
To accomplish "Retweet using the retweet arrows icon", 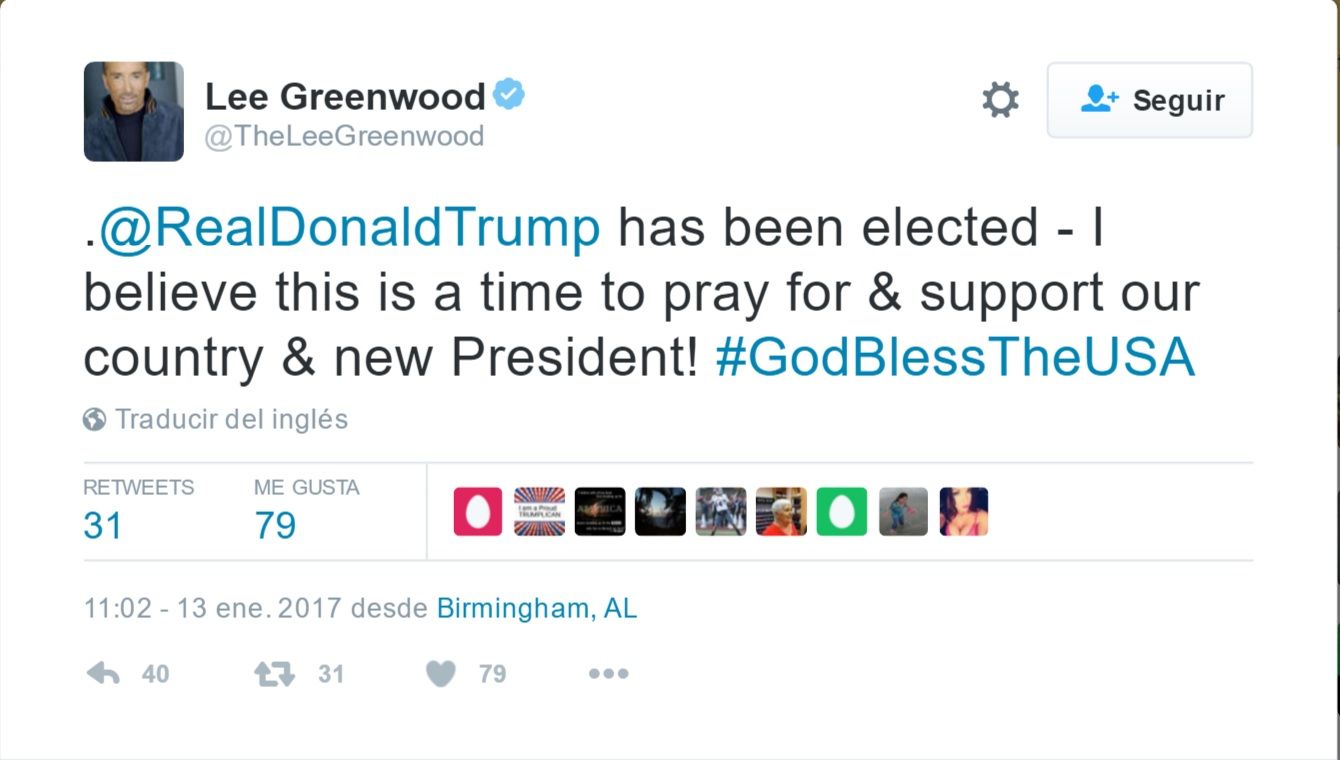I will click(x=274, y=674).
